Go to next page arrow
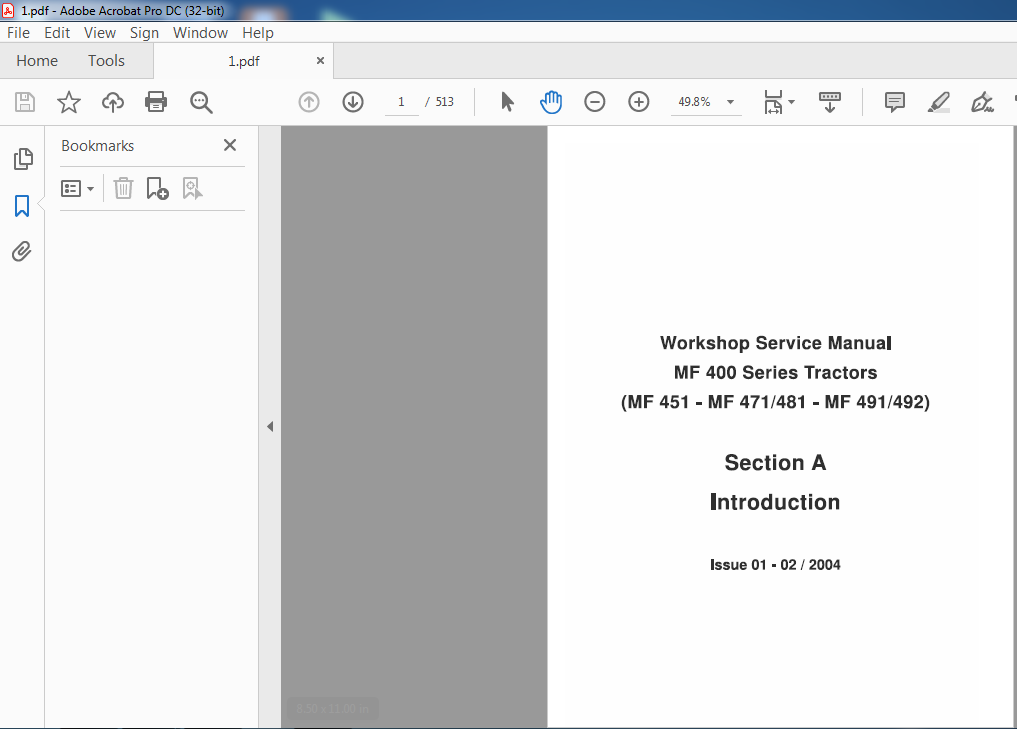 (353, 102)
